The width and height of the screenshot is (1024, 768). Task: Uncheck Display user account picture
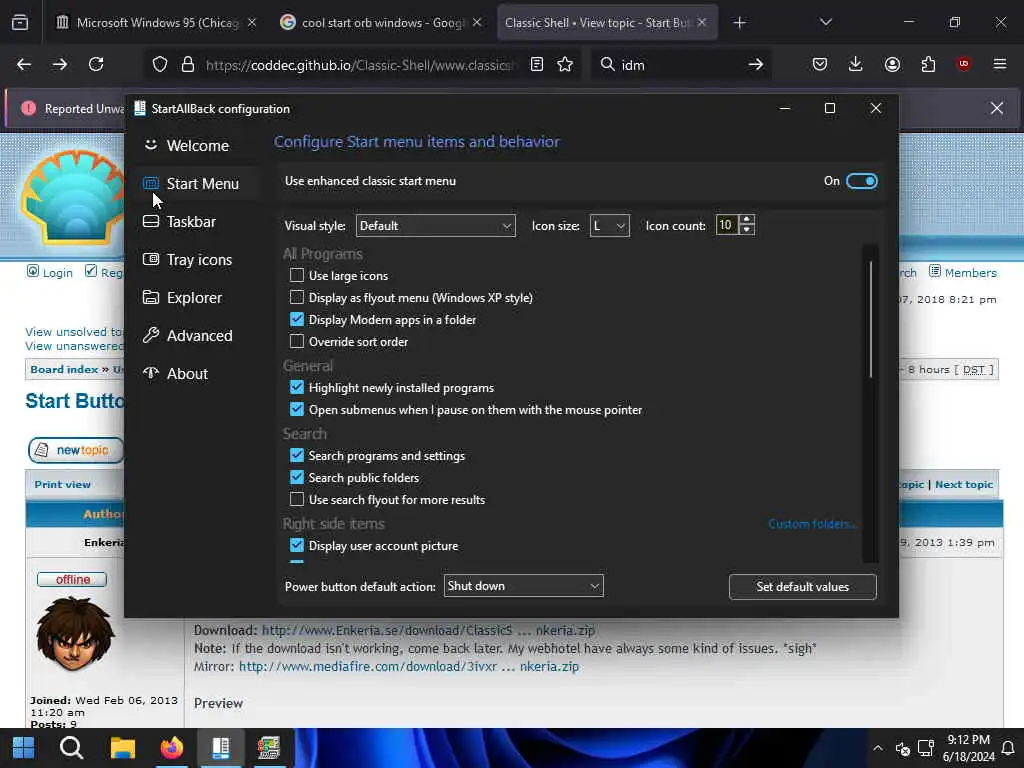(x=296, y=545)
